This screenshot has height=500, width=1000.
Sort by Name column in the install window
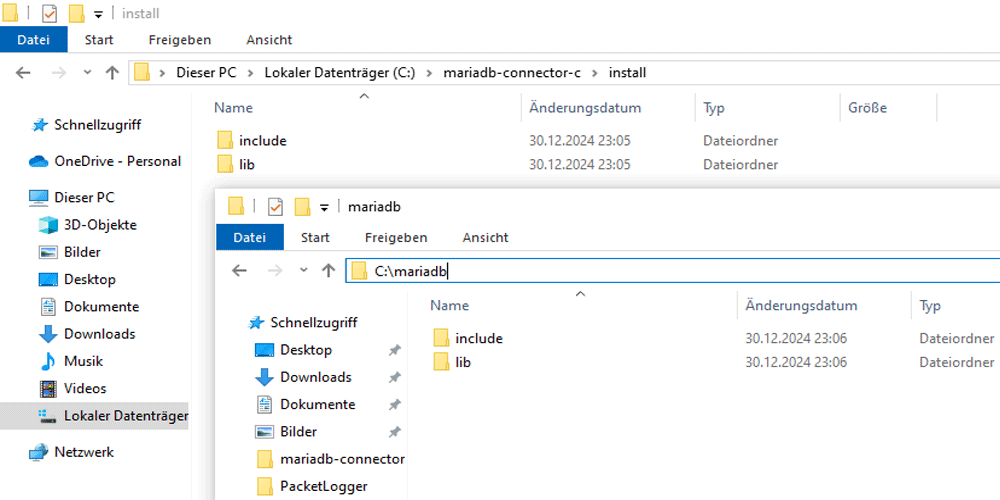click(x=233, y=108)
